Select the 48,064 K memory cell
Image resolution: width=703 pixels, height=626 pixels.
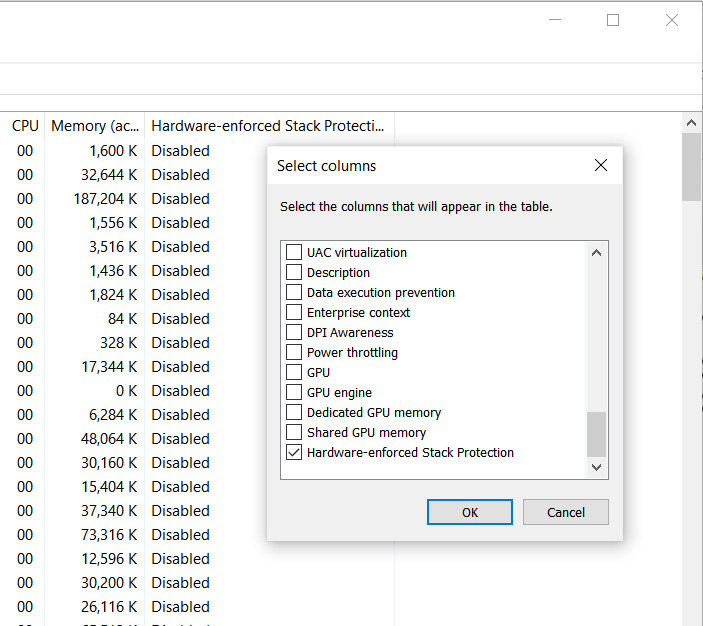click(x=109, y=439)
